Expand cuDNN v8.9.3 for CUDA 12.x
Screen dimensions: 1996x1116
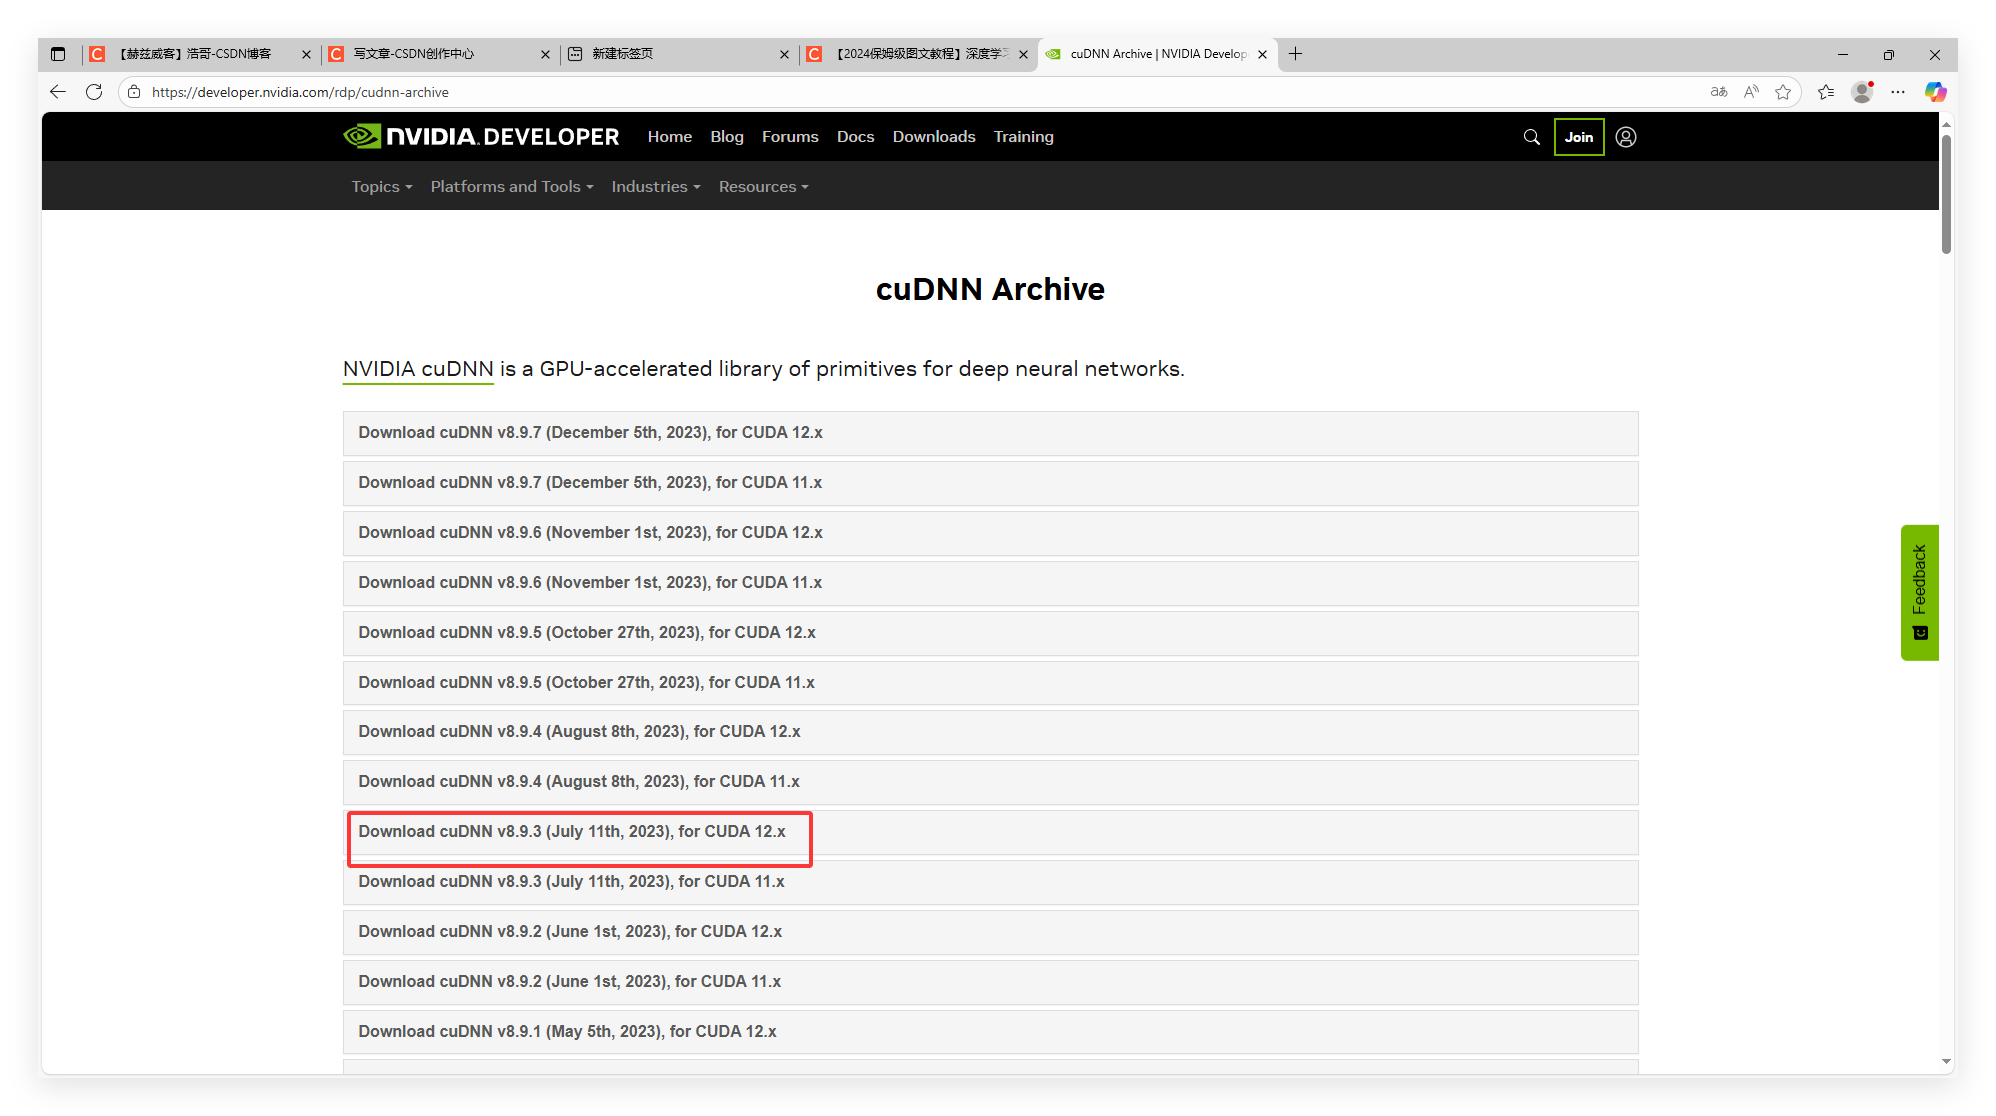[x=572, y=832]
